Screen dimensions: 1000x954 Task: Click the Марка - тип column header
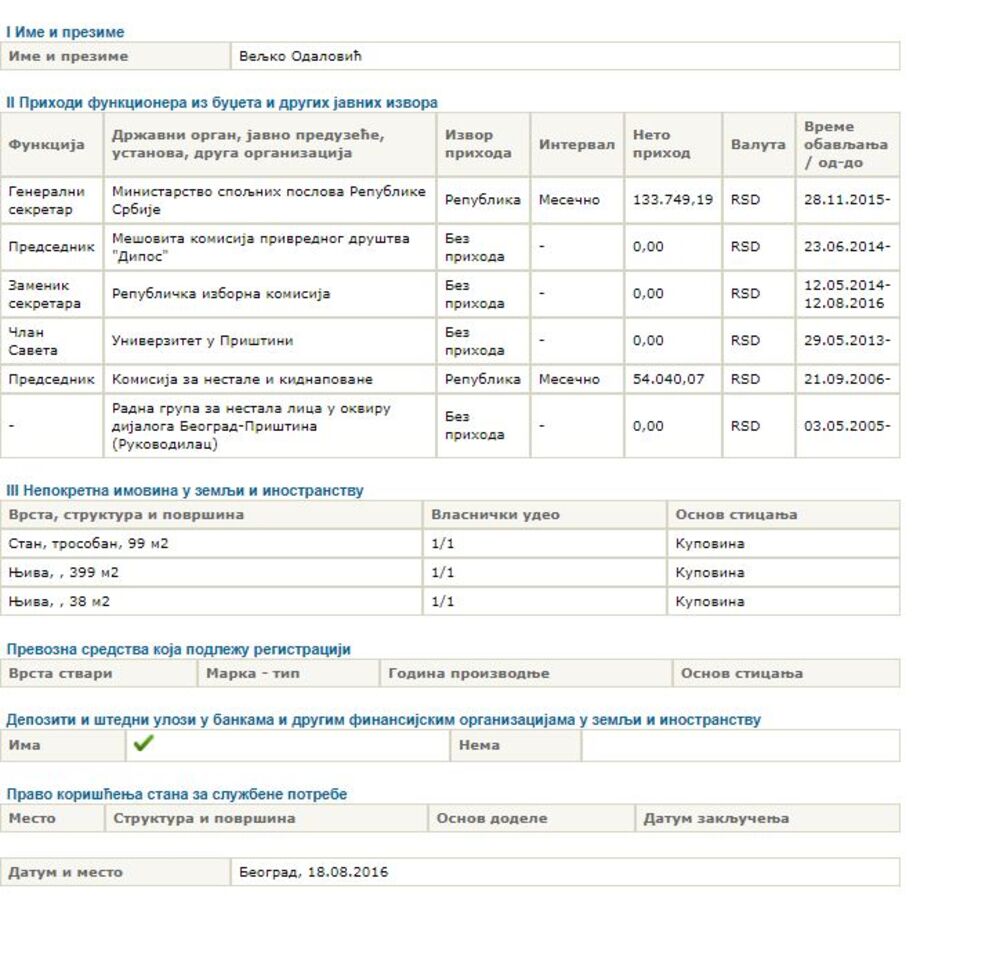pyautogui.click(x=252, y=673)
